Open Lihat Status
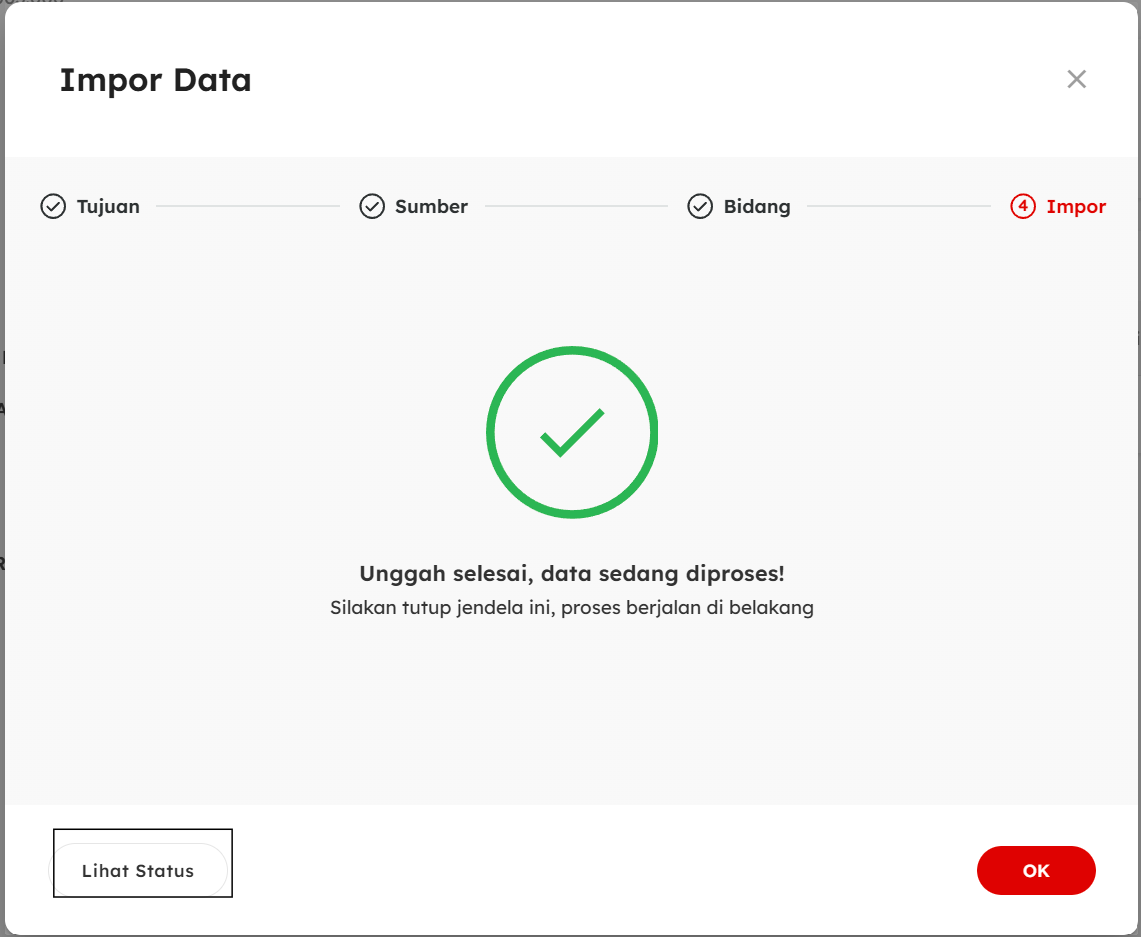This screenshot has width=1141, height=937. pos(138,871)
